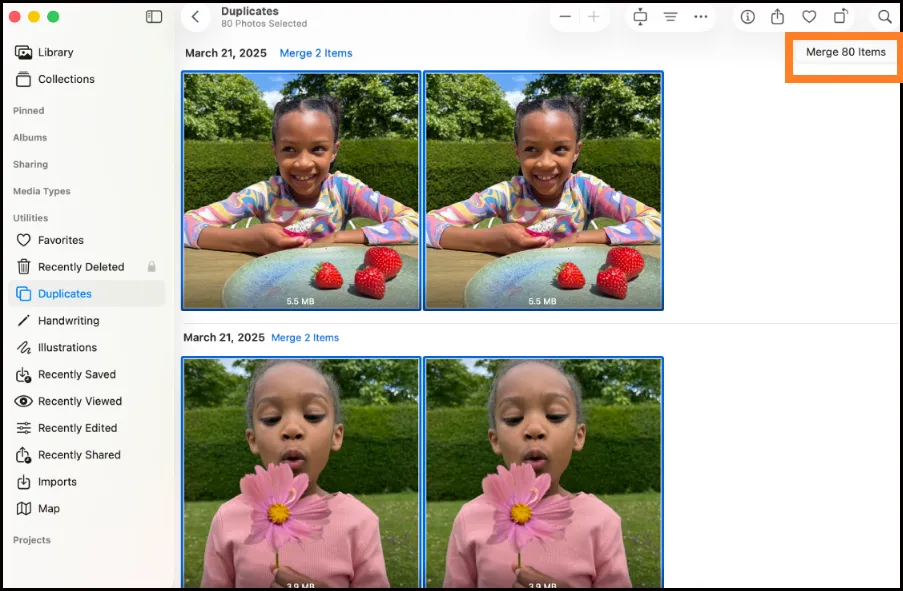
Task: Toggle favorite with the heart icon
Action: point(809,16)
